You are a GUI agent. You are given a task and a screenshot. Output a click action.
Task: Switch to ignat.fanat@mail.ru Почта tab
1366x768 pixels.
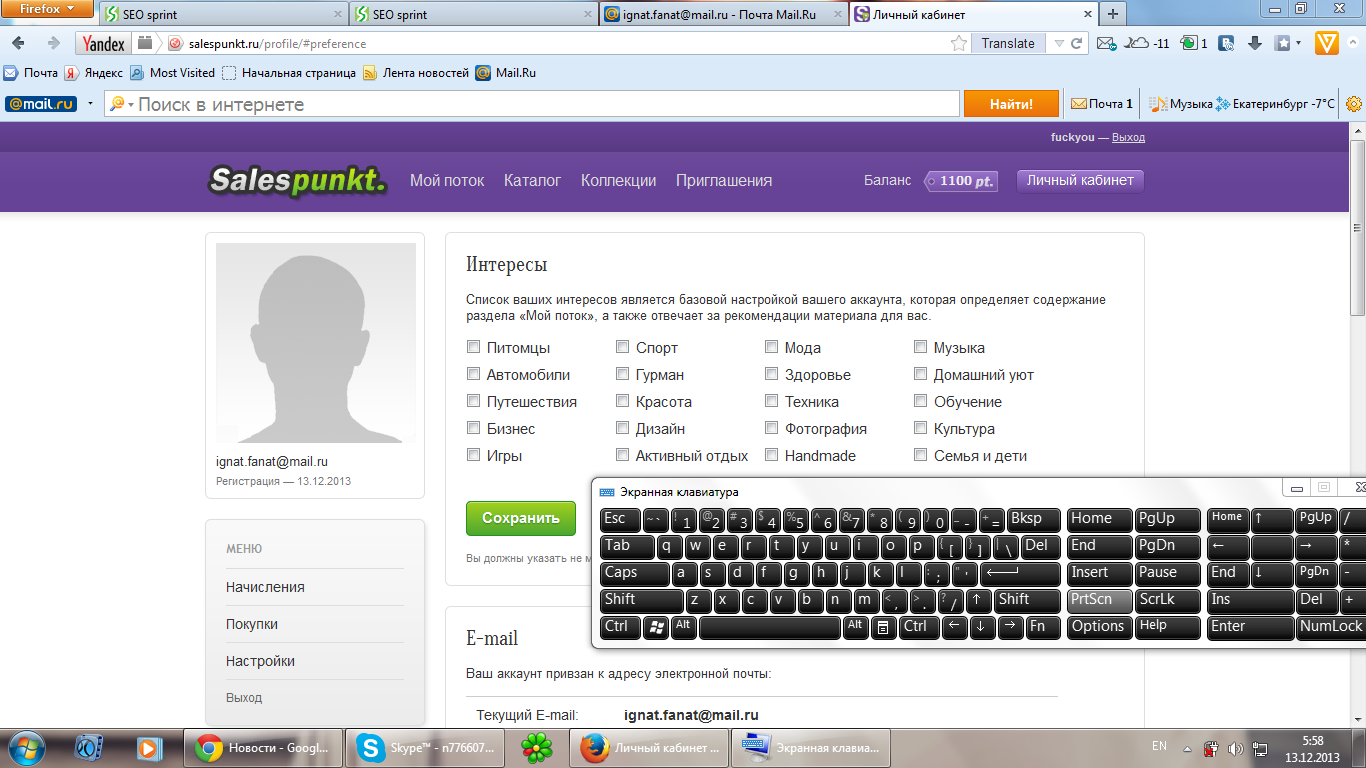pyautogui.click(x=724, y=15)
